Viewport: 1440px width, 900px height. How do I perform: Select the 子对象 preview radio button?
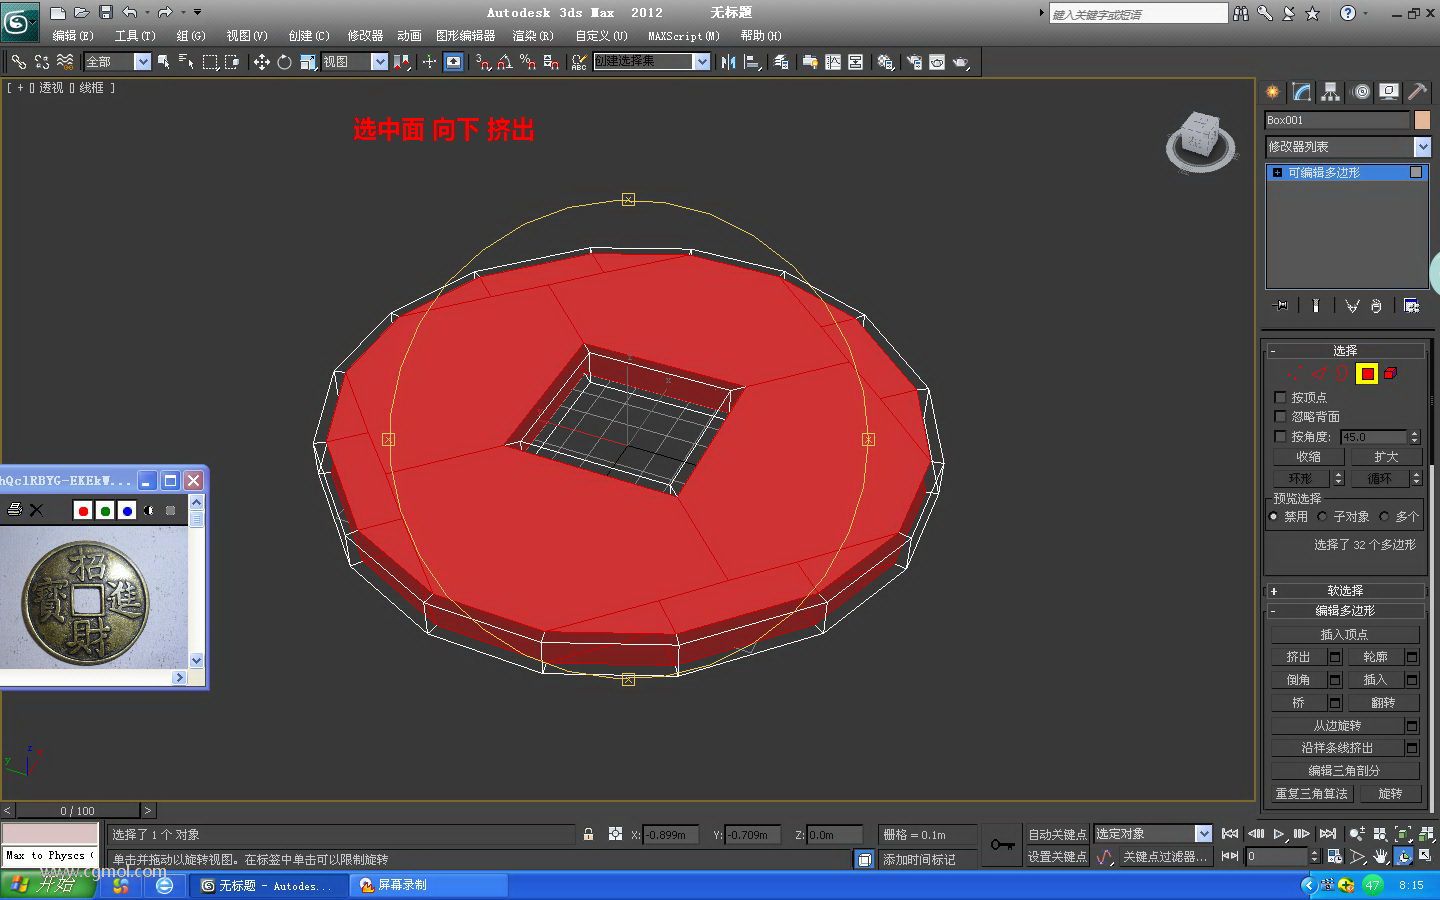pos(1322,517)
